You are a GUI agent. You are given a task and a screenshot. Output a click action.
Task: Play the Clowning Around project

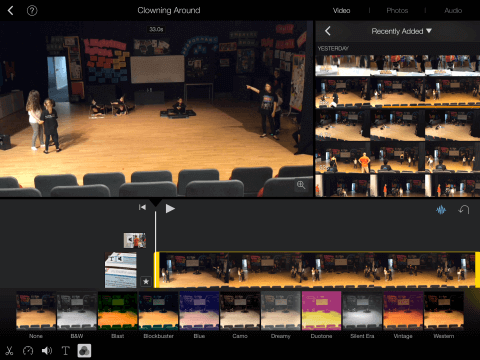click(x=170, y=209)
